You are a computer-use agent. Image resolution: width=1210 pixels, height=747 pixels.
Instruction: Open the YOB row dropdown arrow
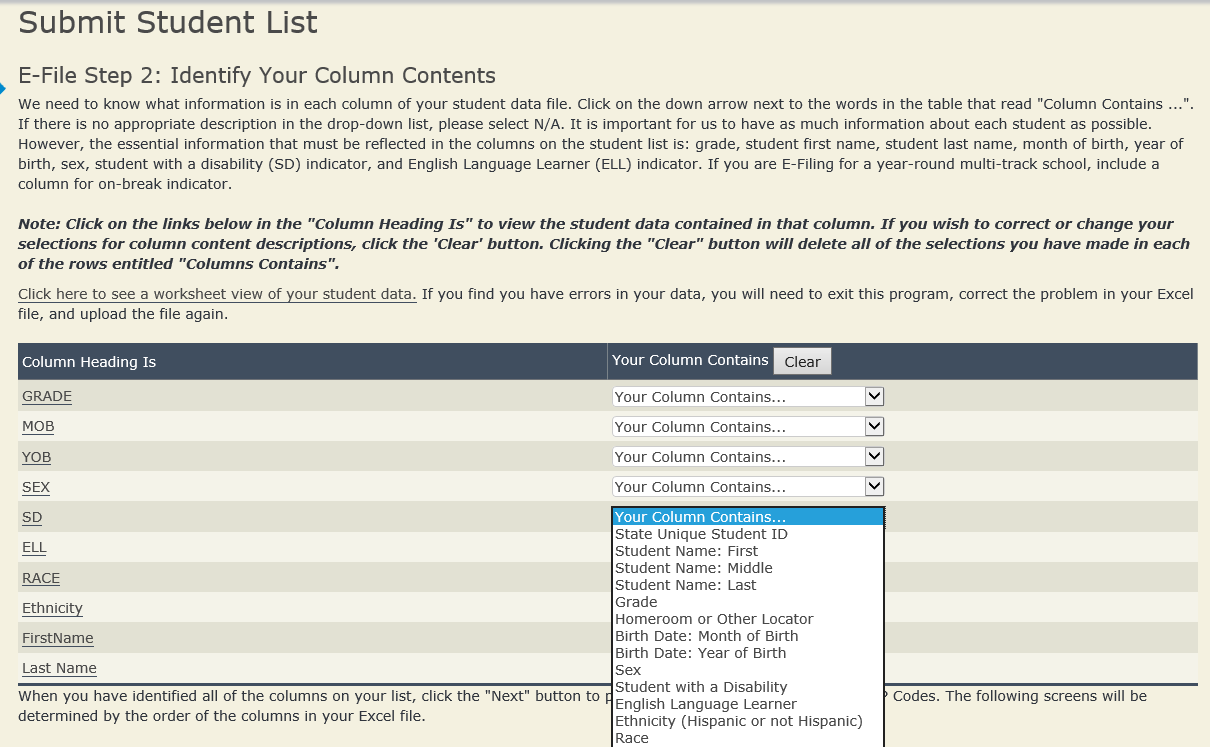click(x=874, y=457)
